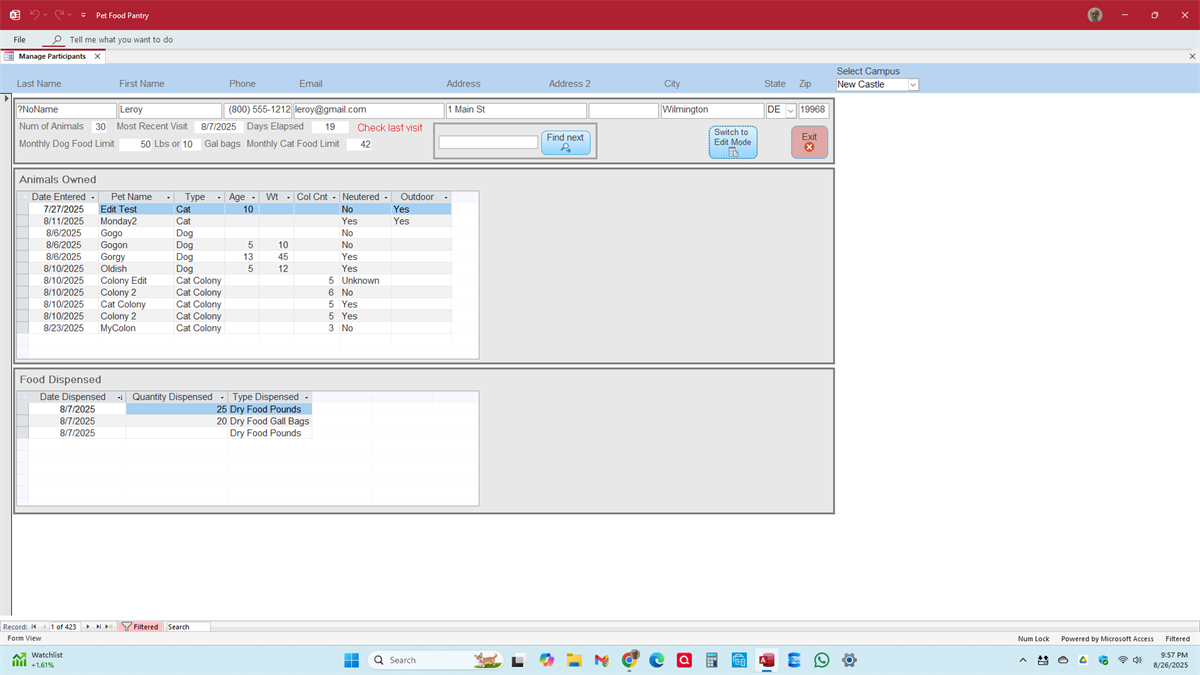Click the Find next button
This screenshot has width=1200, height=675.
tap(565, 142)
